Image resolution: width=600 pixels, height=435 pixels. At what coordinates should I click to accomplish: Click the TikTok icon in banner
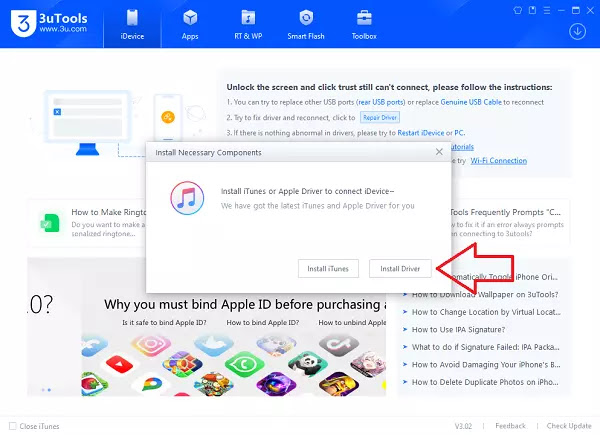coord(339,345)
